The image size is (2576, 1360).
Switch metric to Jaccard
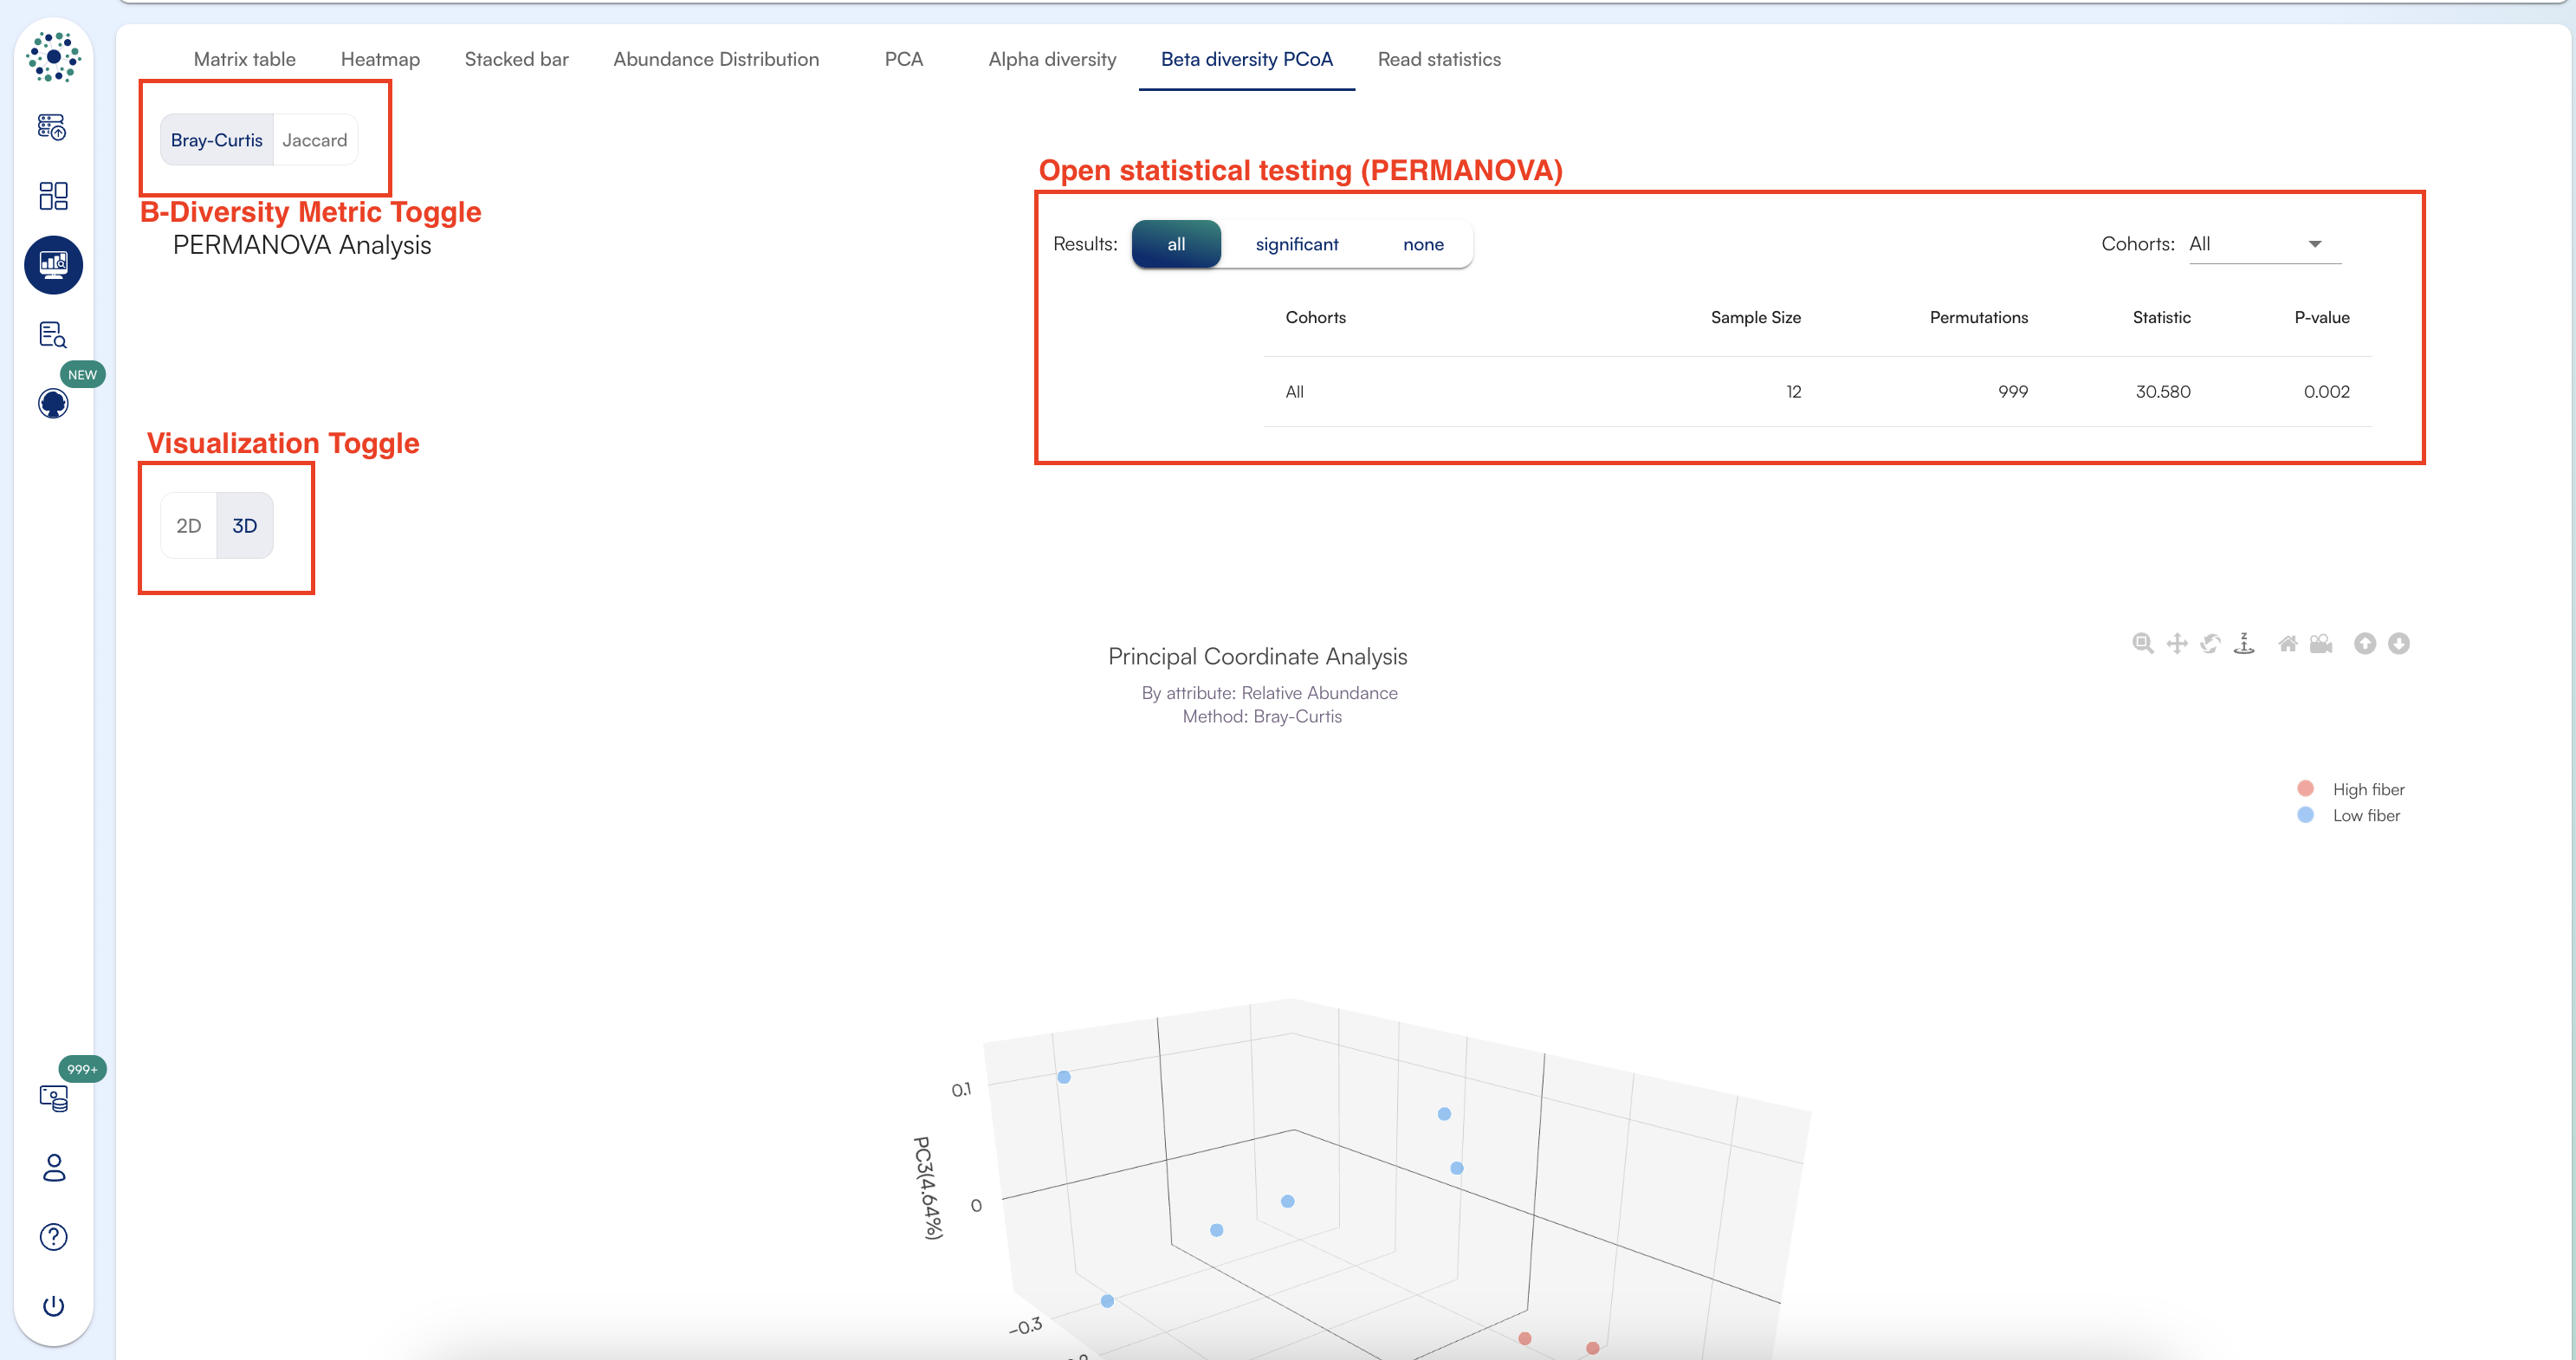314,140
